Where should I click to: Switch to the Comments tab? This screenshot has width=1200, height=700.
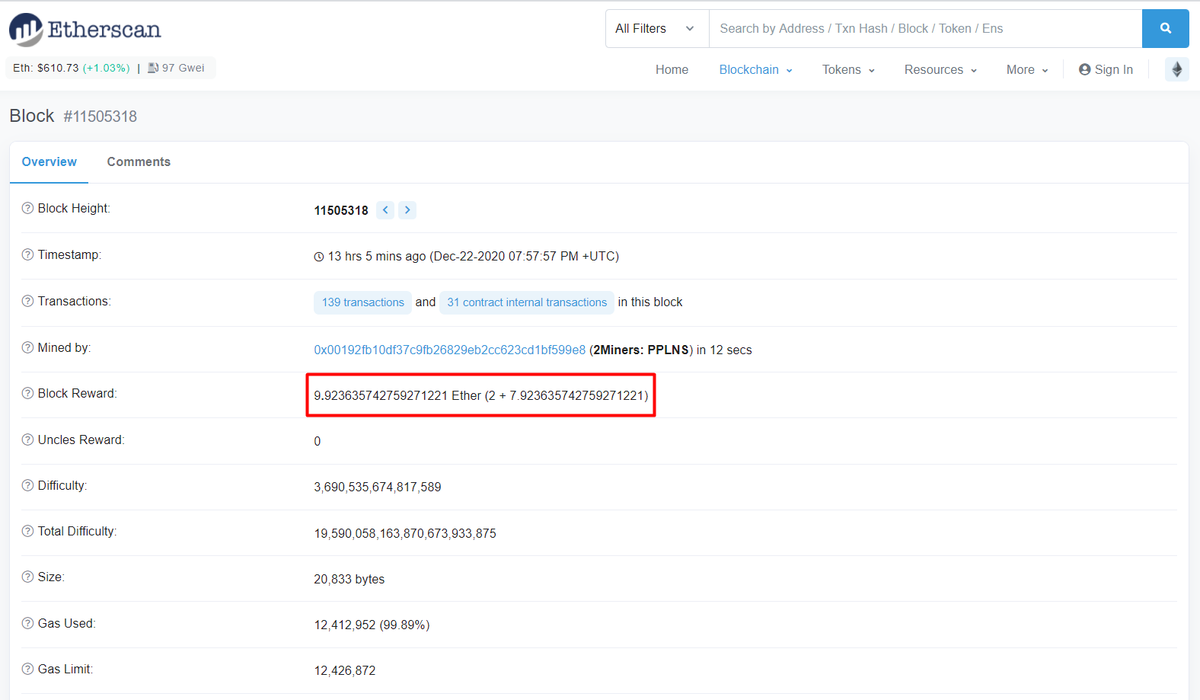tap(139, 162)
